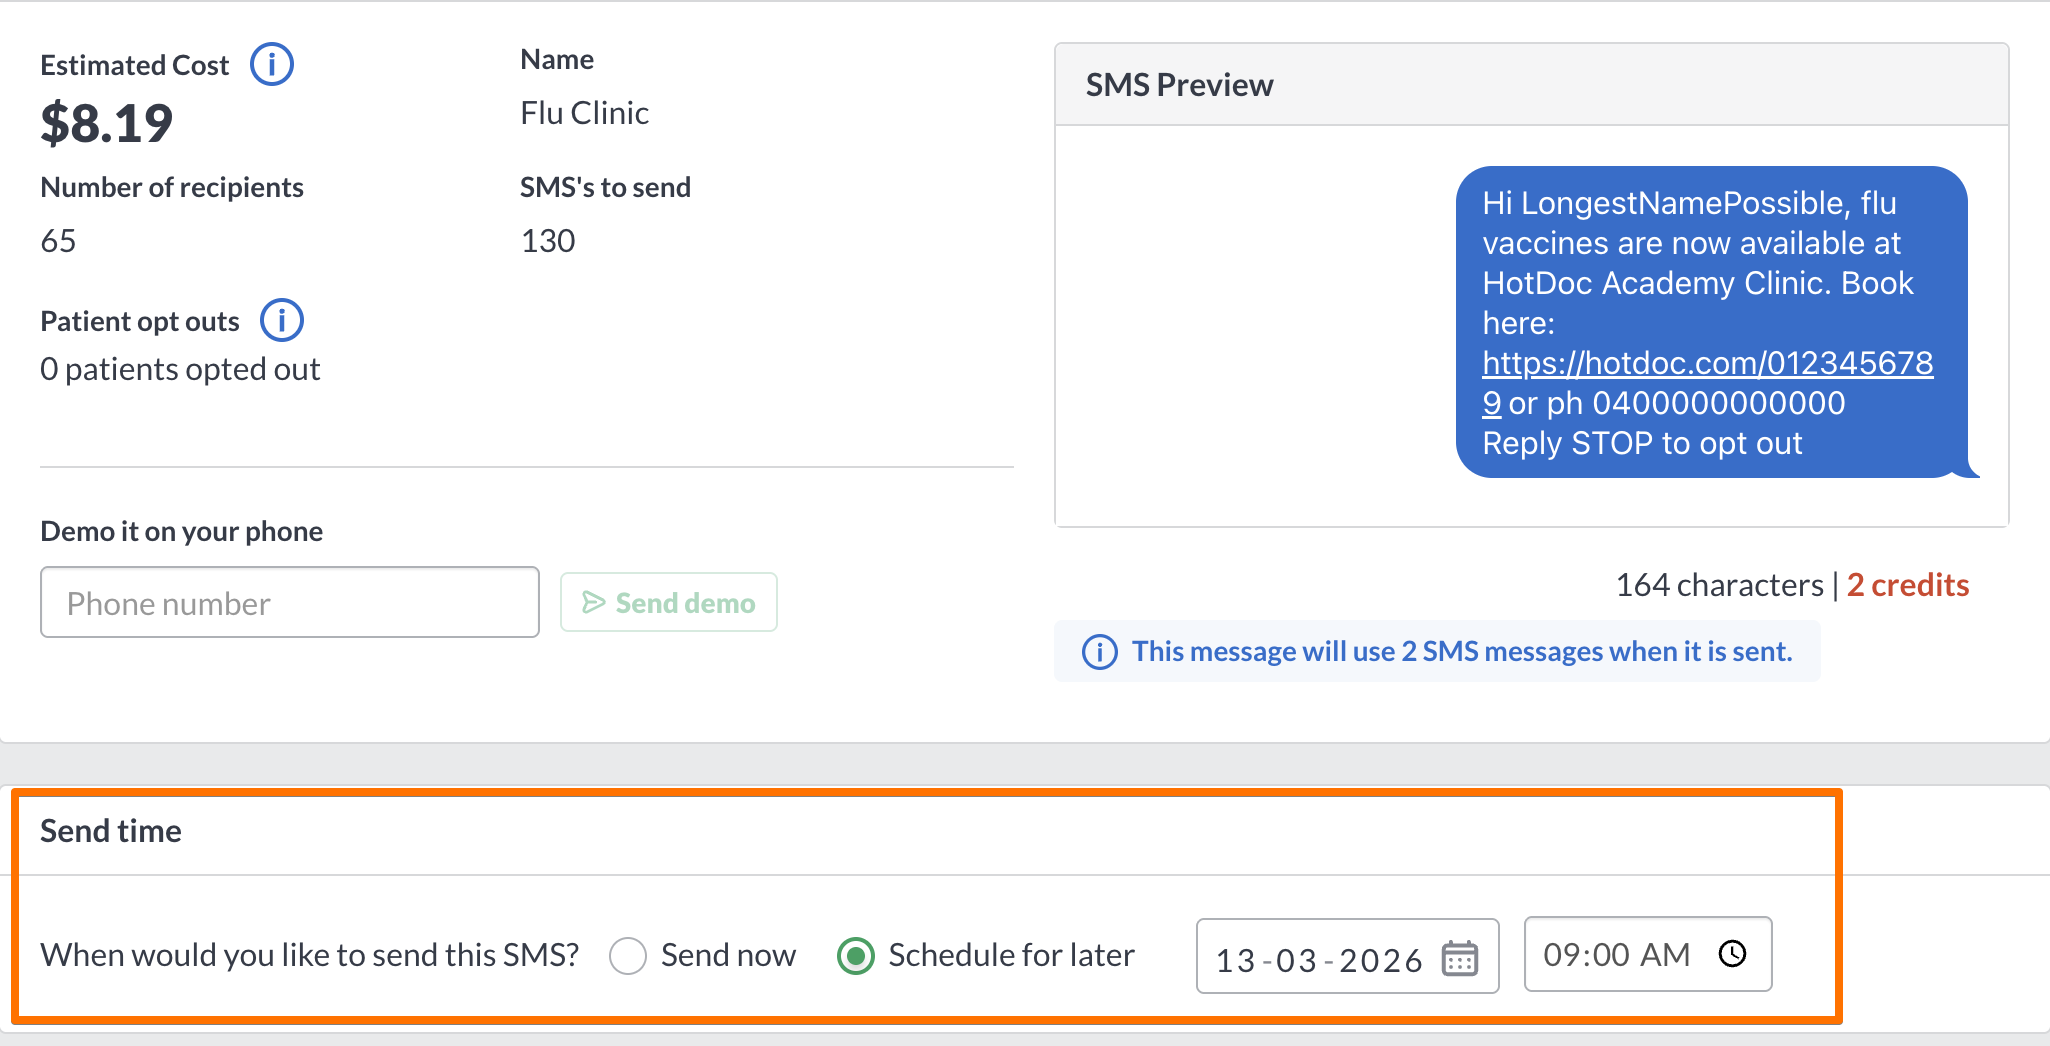Click the Flu Clinic name value
This screenshot has height=1046, width=2050.
click(585, 113)
